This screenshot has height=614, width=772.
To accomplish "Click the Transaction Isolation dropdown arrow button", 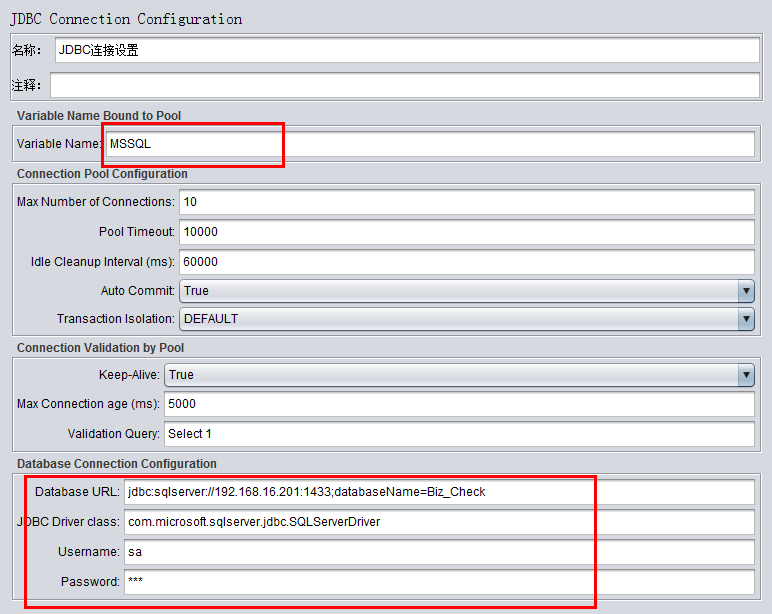I will point(746,319).
